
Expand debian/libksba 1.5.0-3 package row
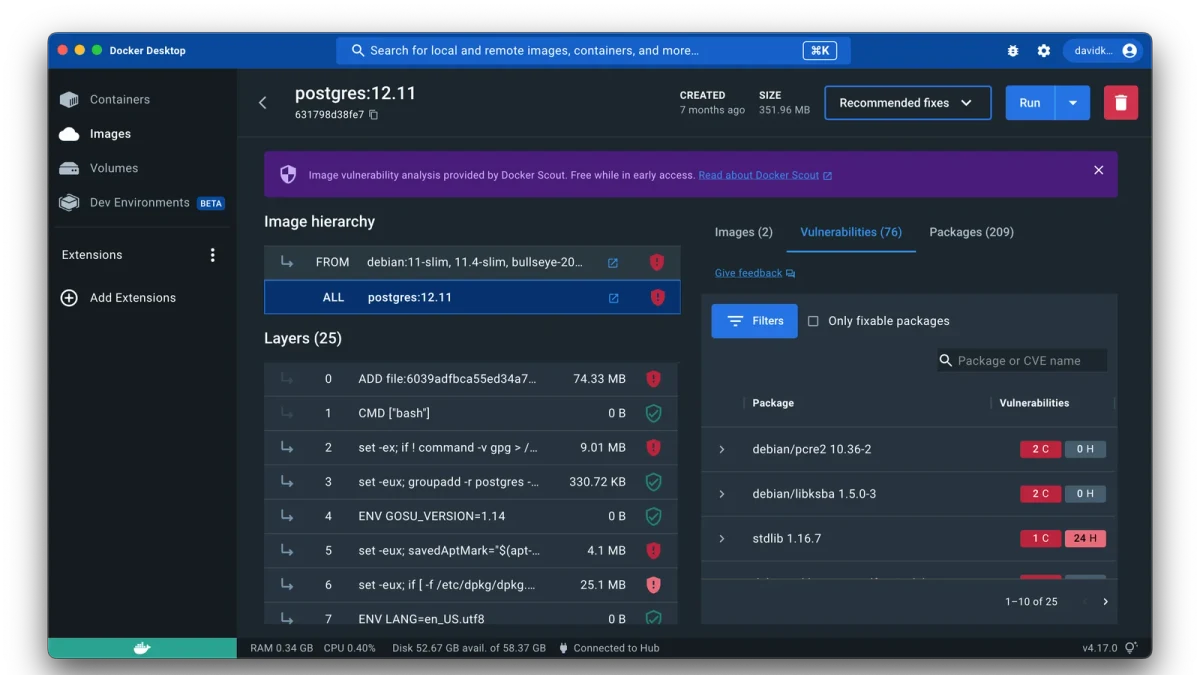tap(722, 494)
